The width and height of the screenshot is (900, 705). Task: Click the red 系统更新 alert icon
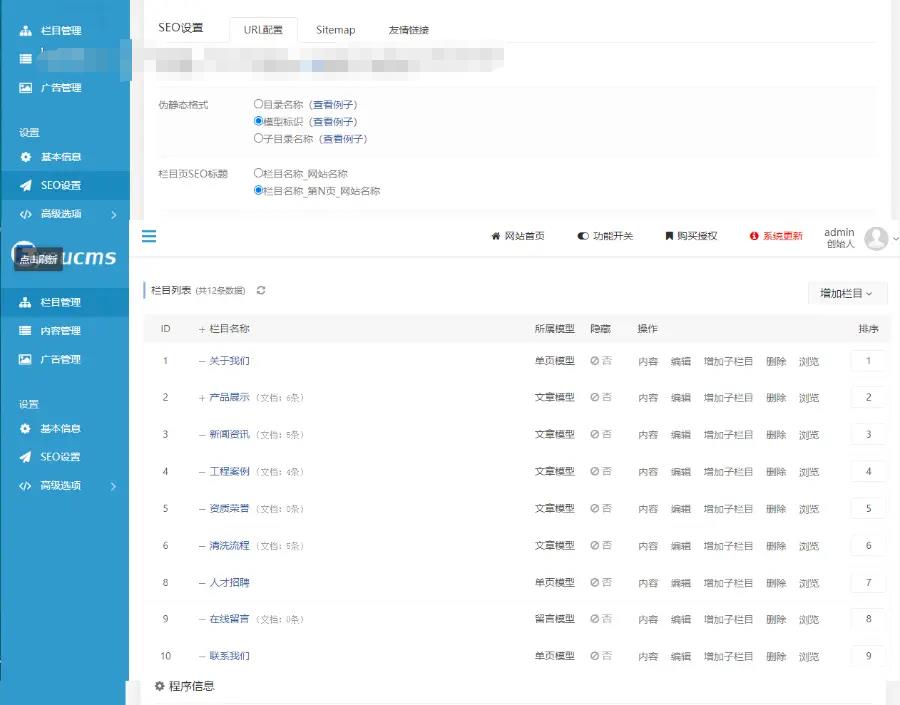pos(753,236)
